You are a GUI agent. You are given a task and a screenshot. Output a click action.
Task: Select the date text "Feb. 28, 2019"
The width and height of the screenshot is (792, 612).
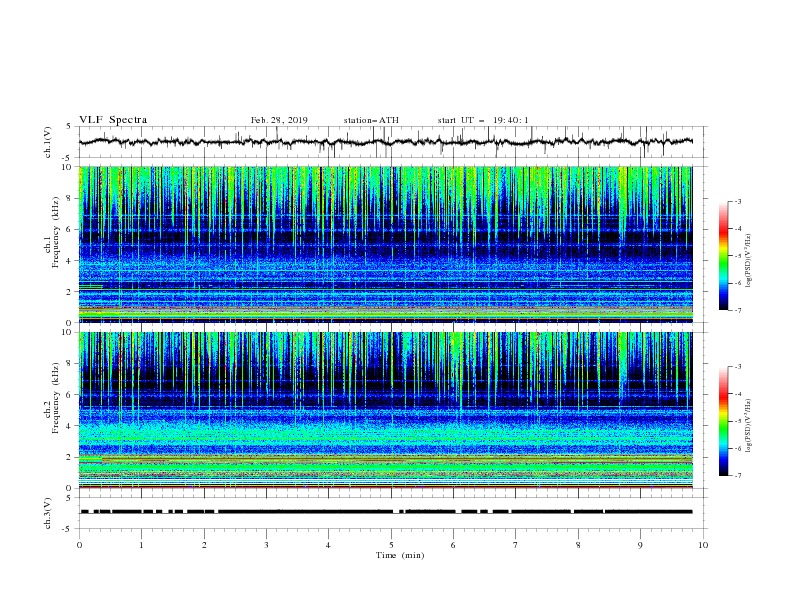click(x=279, y=120)
